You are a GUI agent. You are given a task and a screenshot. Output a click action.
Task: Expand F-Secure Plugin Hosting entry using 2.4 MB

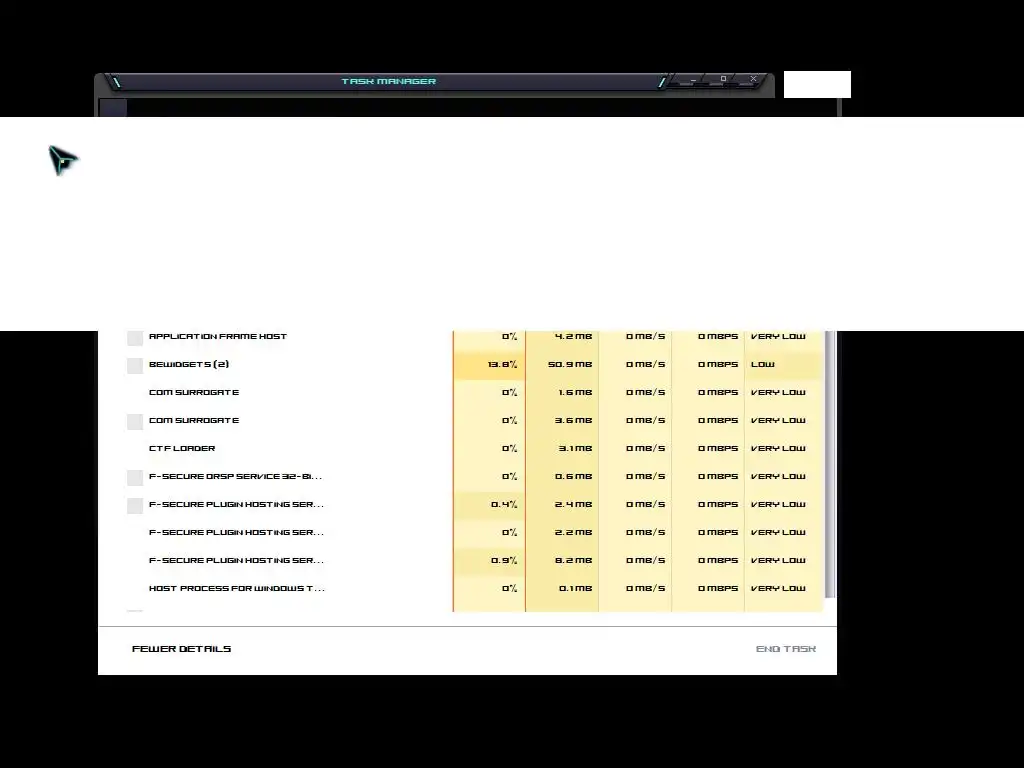point(135,505)
